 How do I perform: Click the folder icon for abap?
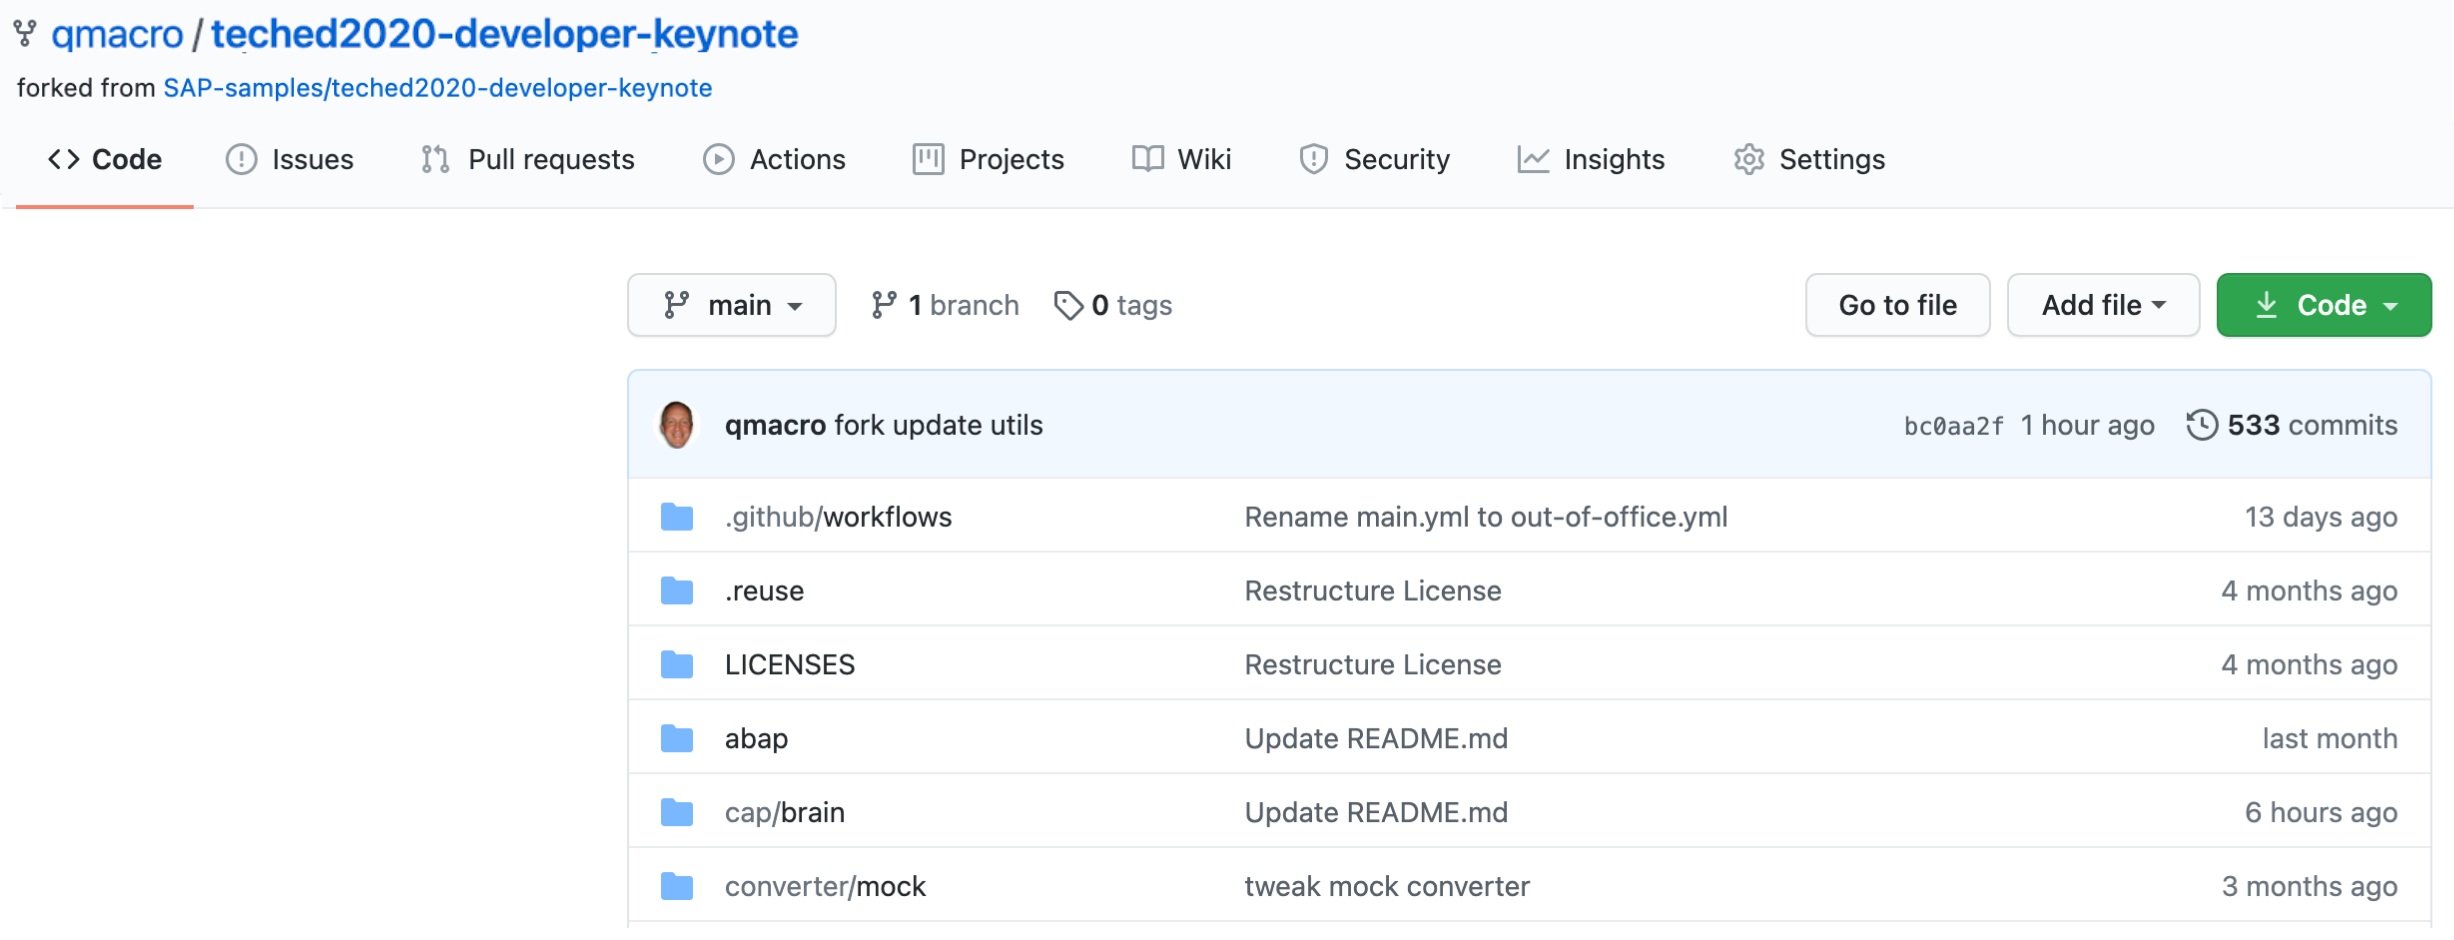(x=677, y=739)
